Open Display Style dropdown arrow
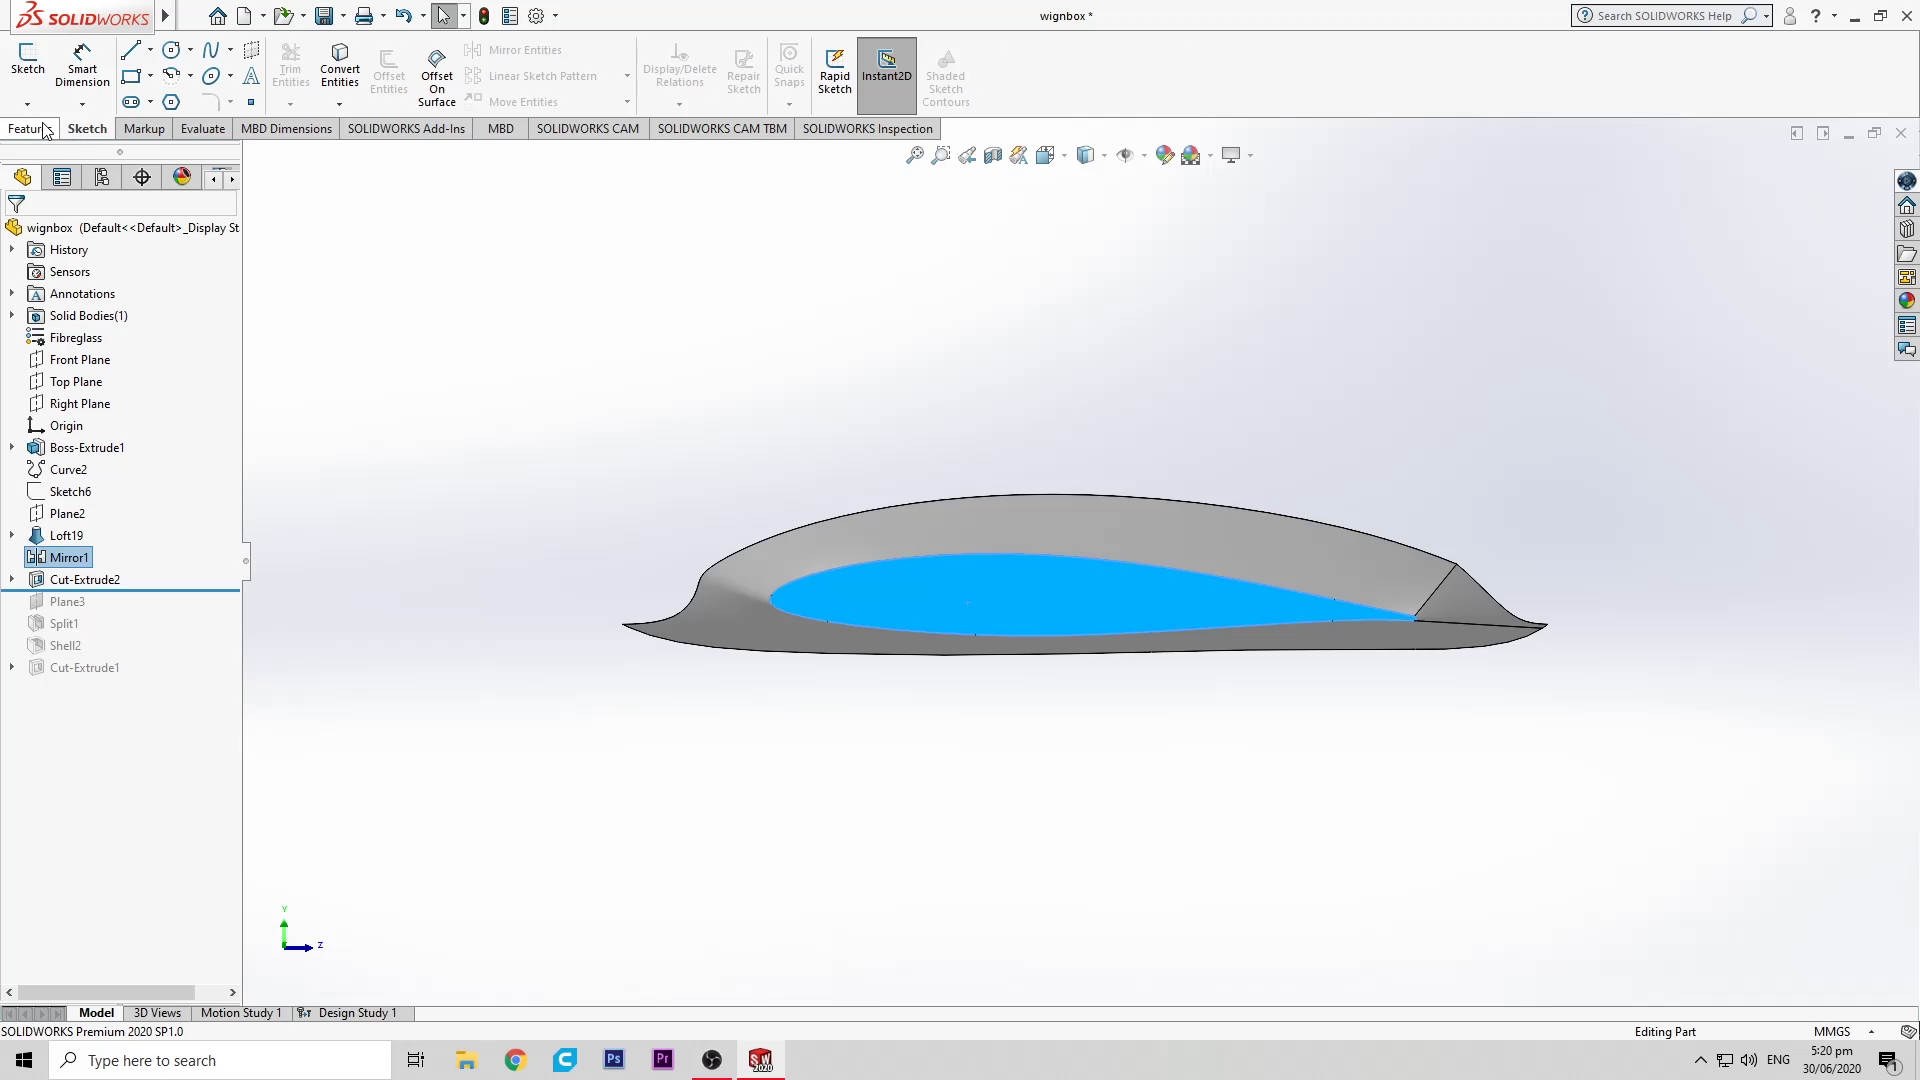This screenshot has height=1080, width=1920. click(x=1104, y=155)
